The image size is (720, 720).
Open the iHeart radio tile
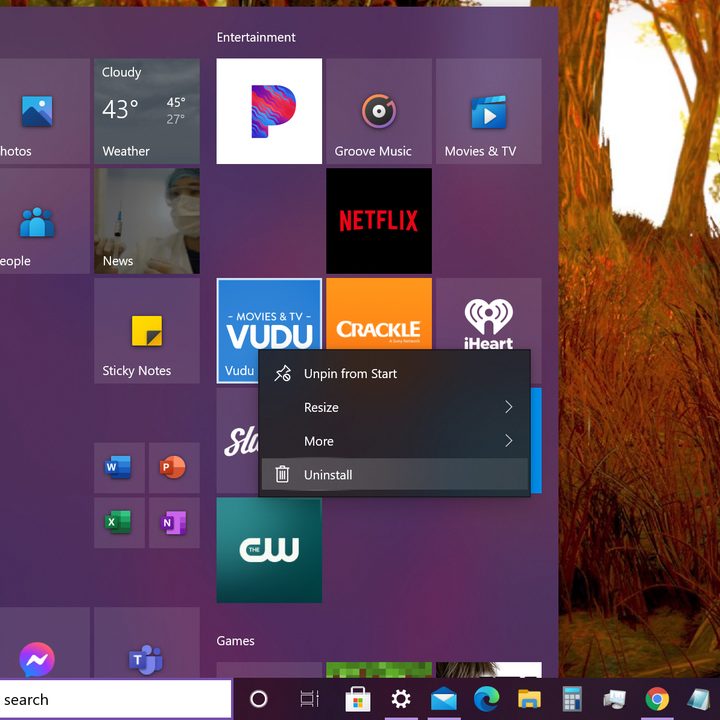pos(489,314)
